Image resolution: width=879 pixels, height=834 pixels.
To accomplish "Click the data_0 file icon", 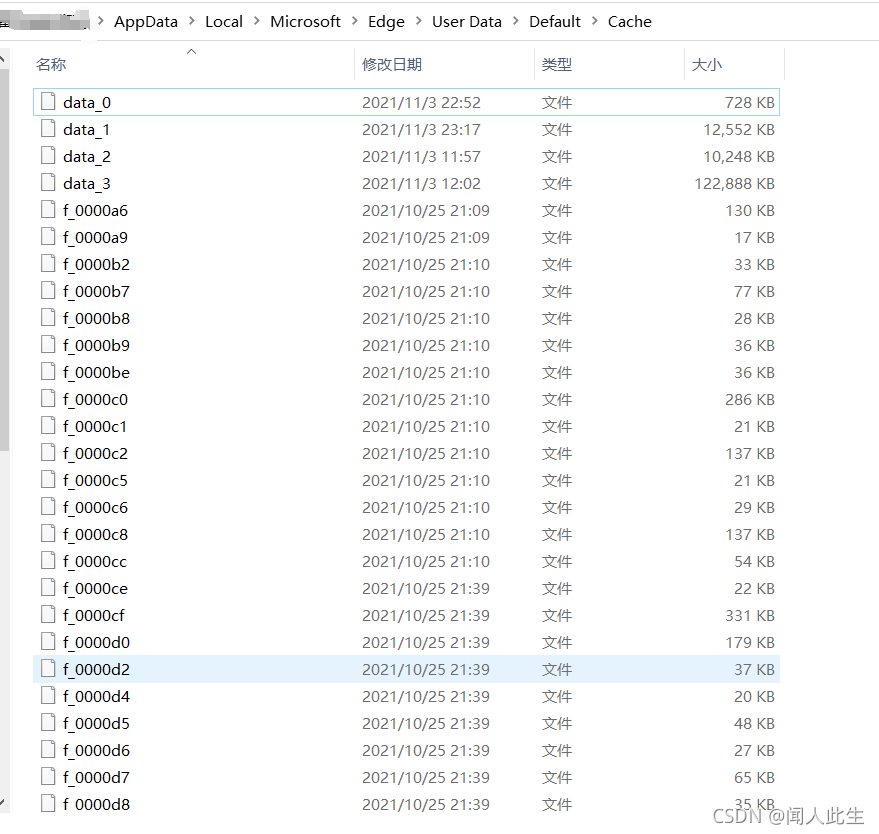I will click(x=48, y=102).
